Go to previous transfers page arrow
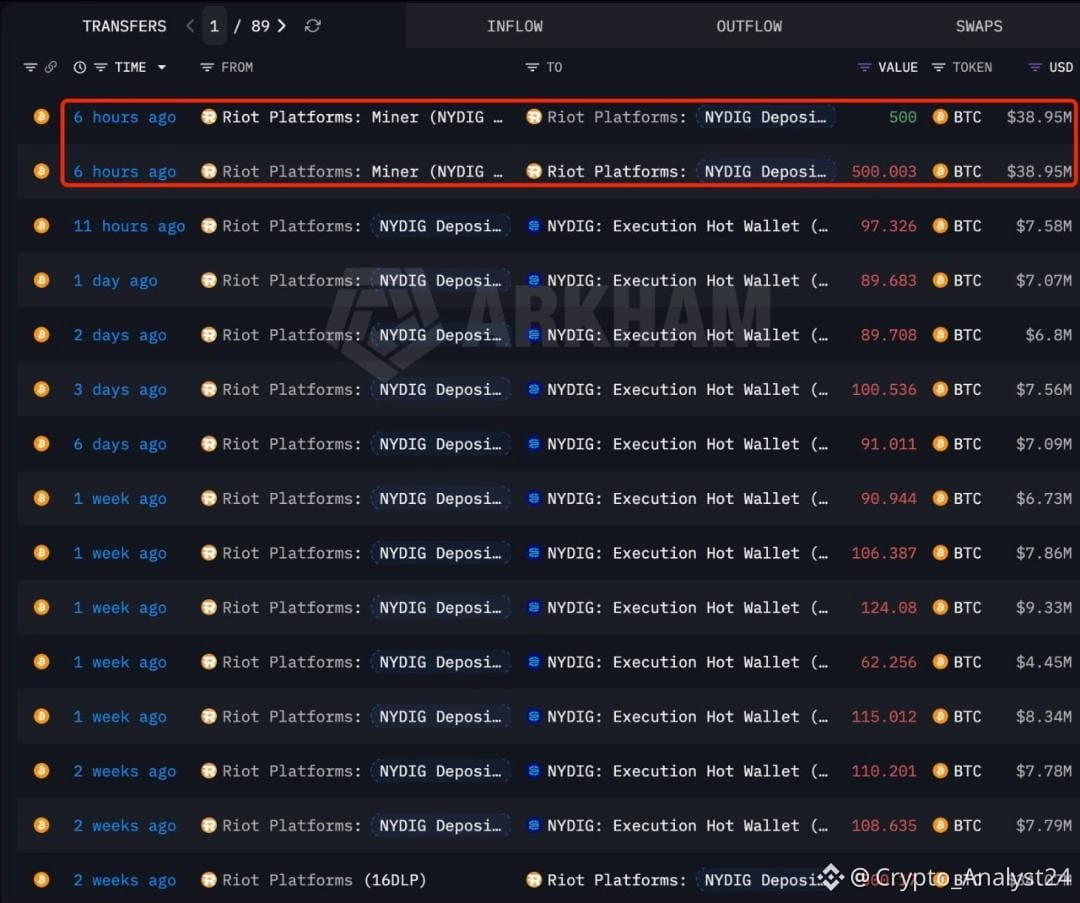The height and width of the screenshot is (903, 1080). click(x=190, y=26)
